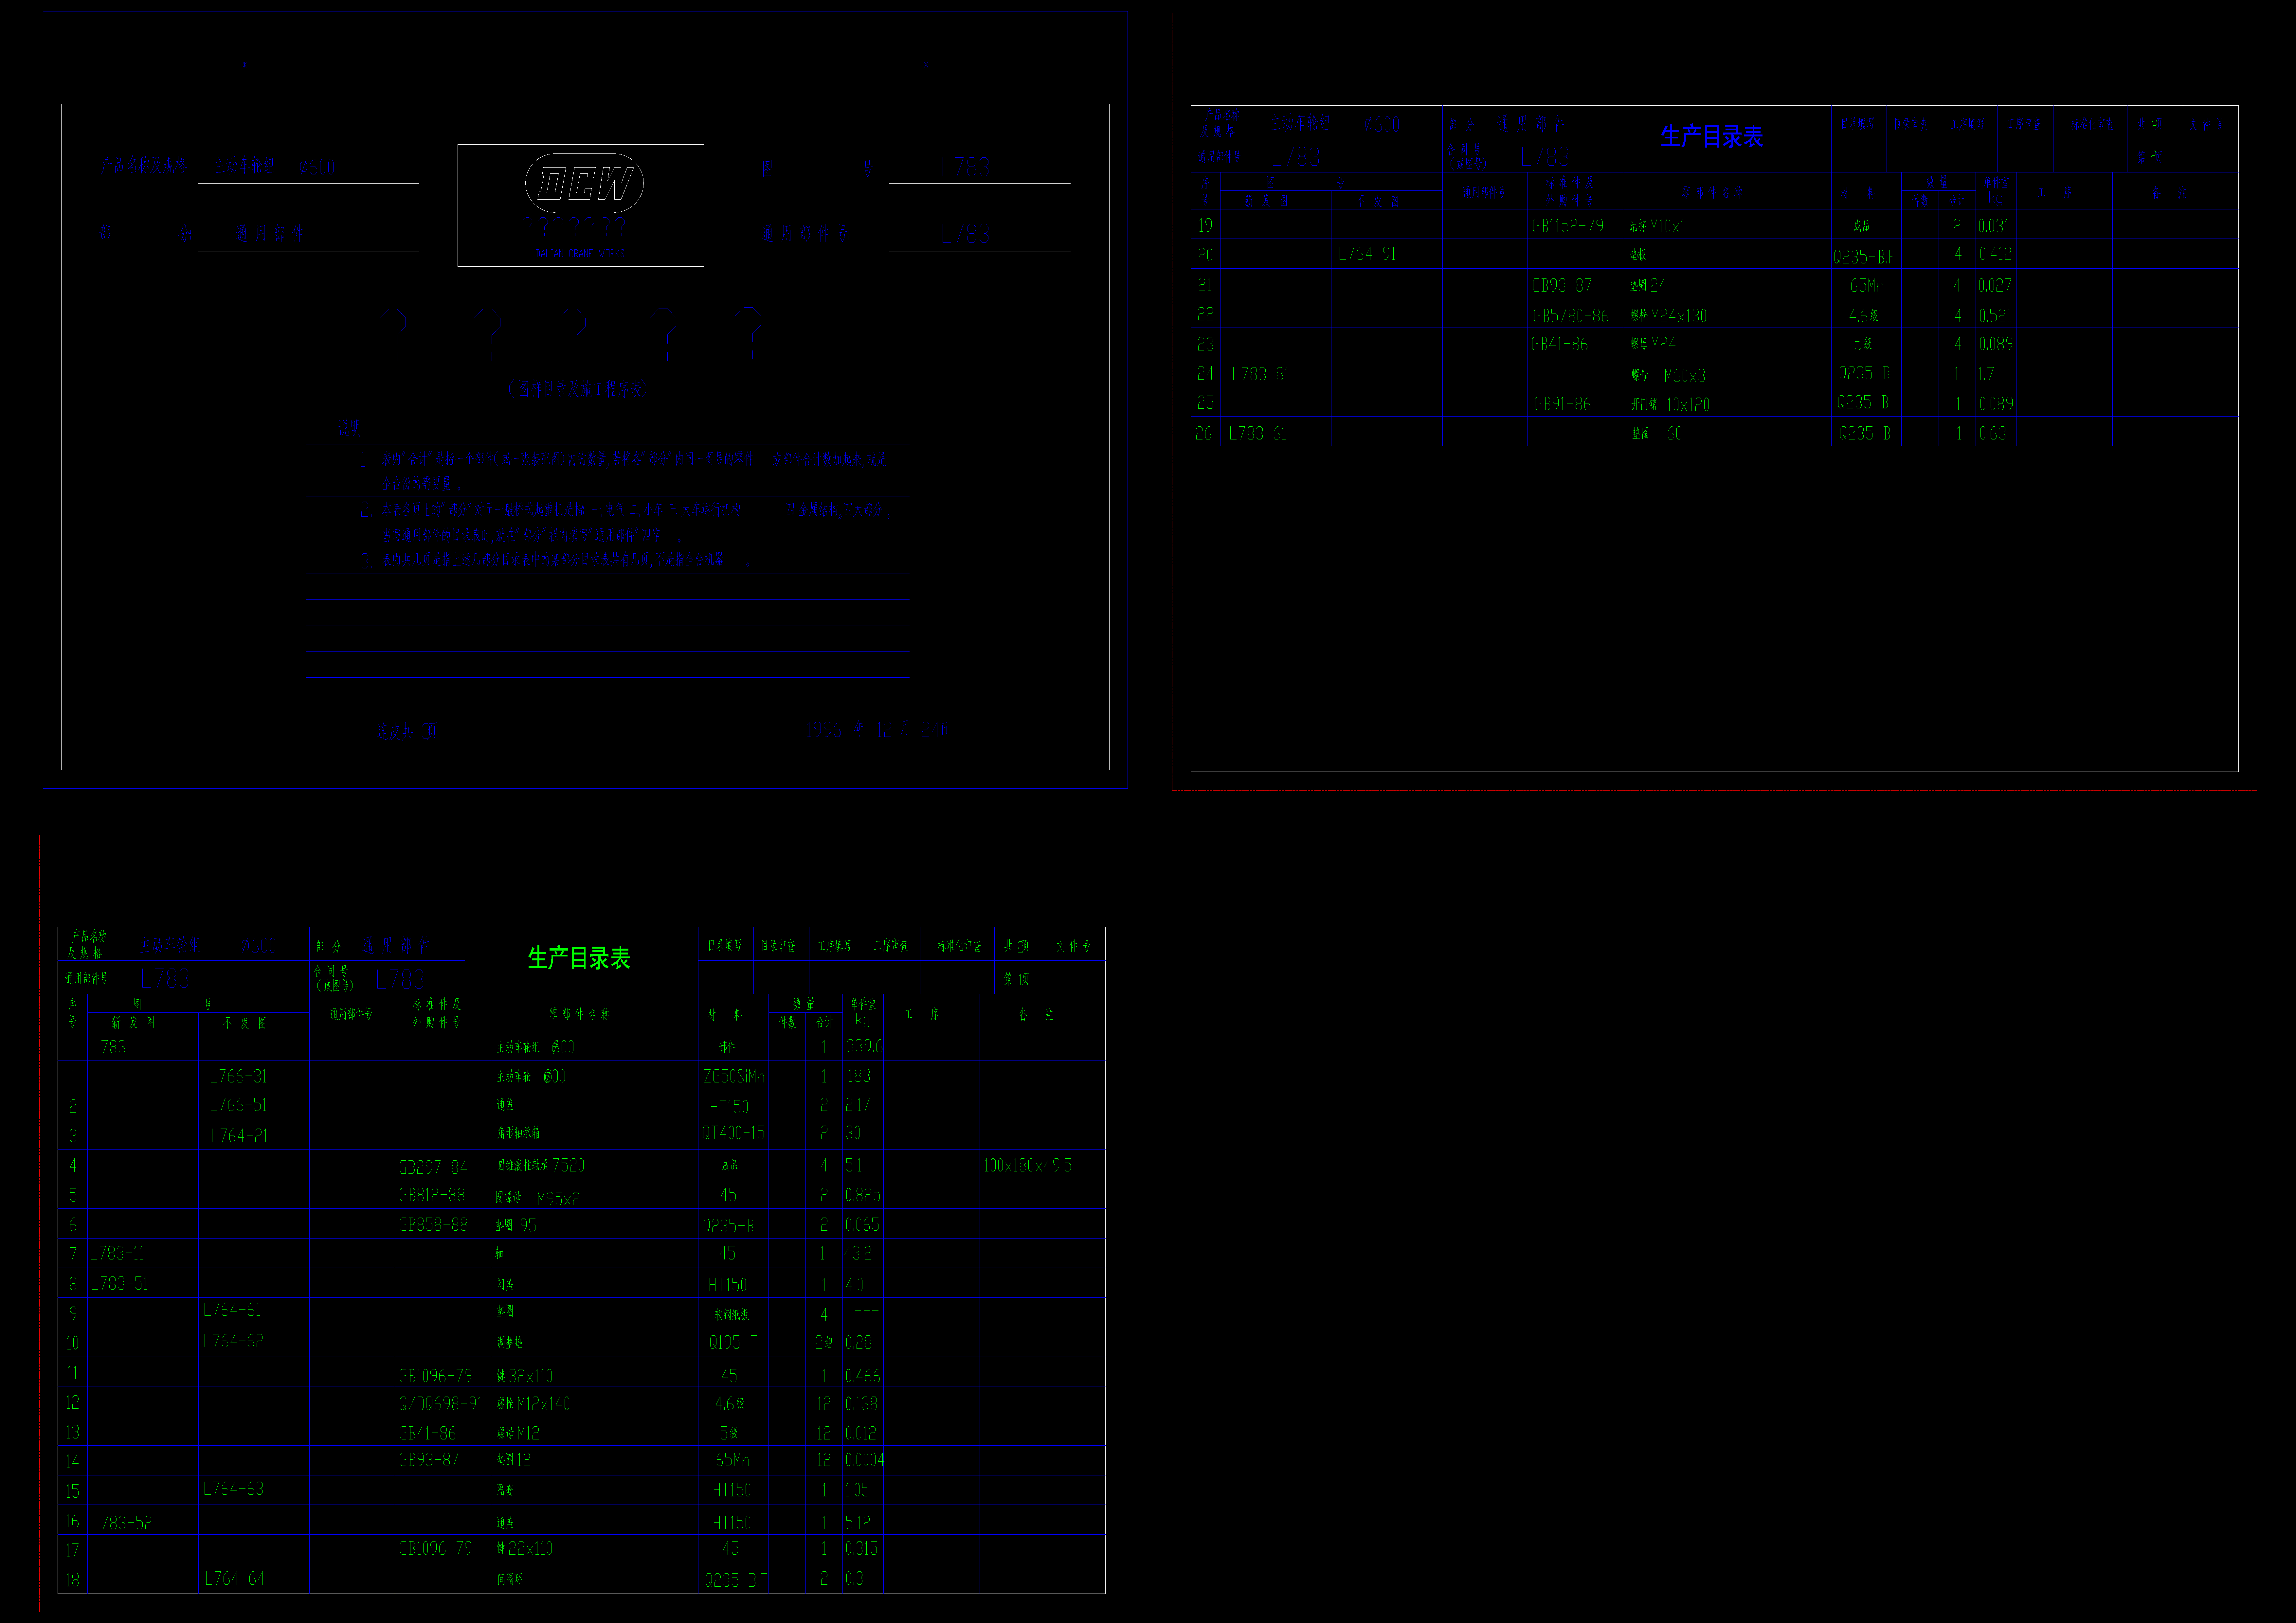The width and height of the screenshot is (2296, 1623).
Task: Select standard code GB858-88
Action: coord(433,1225)
